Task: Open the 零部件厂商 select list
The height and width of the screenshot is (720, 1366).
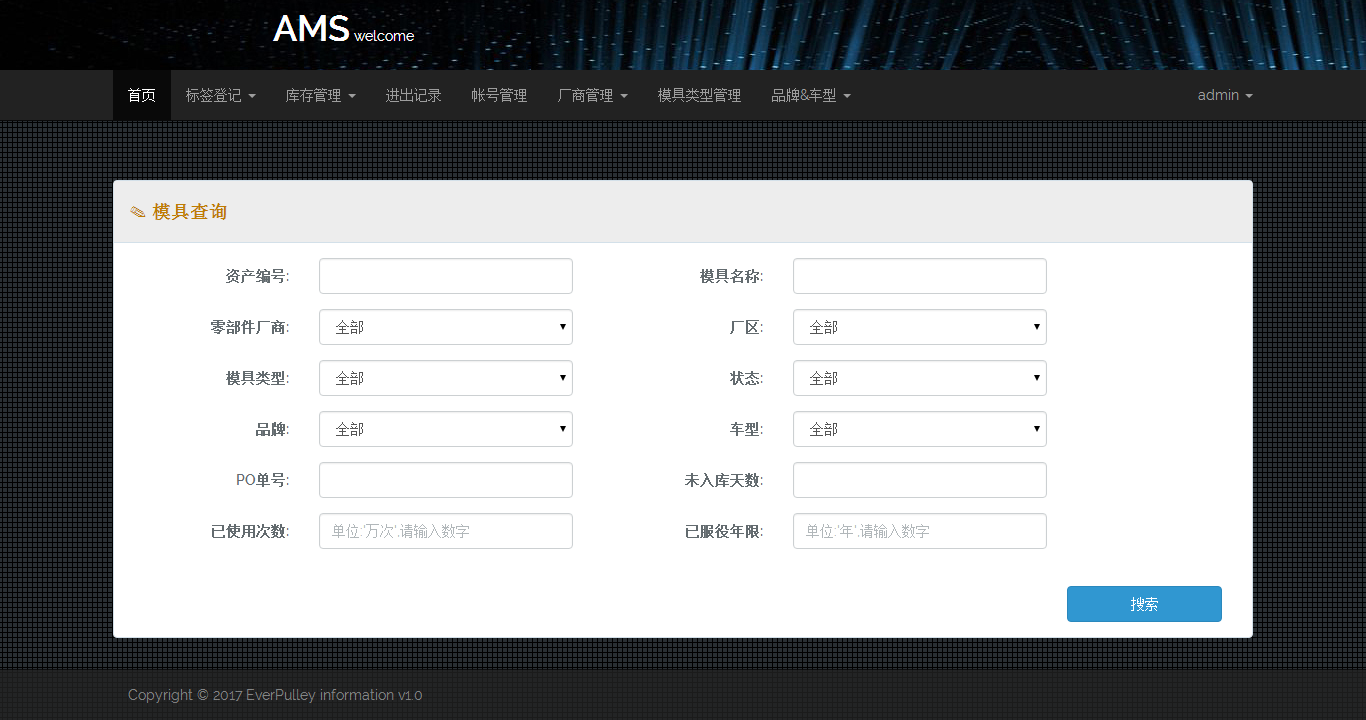Action: (x=445, y=327)
